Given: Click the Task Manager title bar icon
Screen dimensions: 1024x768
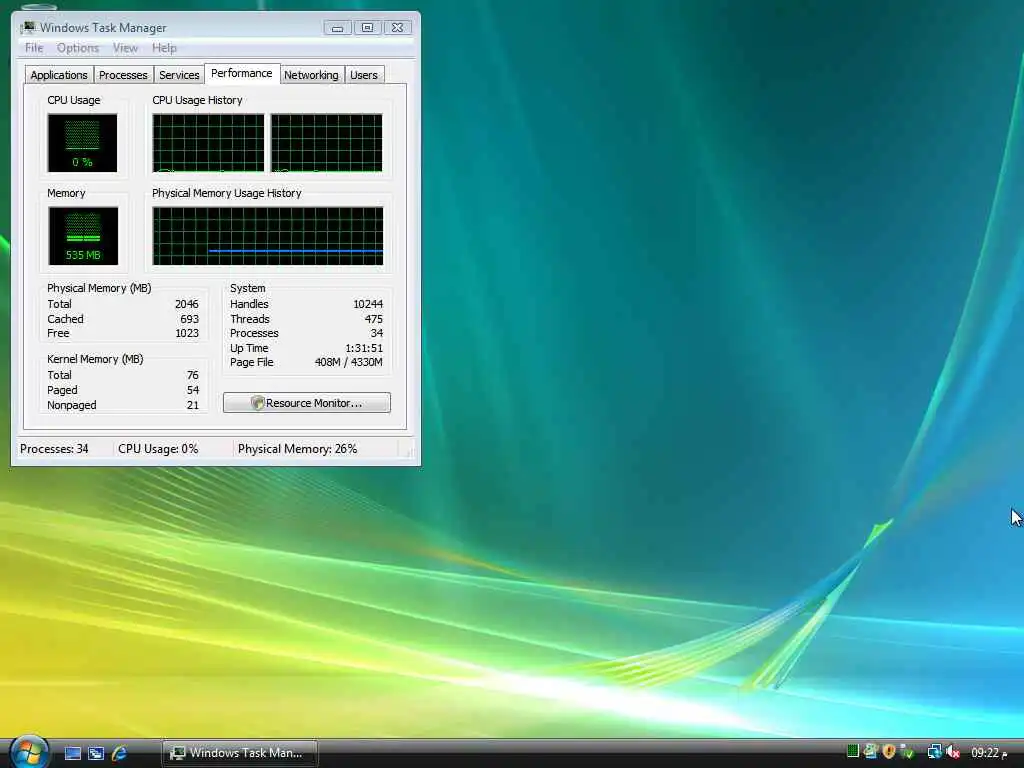Looking at the screenshot, I should point(28,27).
